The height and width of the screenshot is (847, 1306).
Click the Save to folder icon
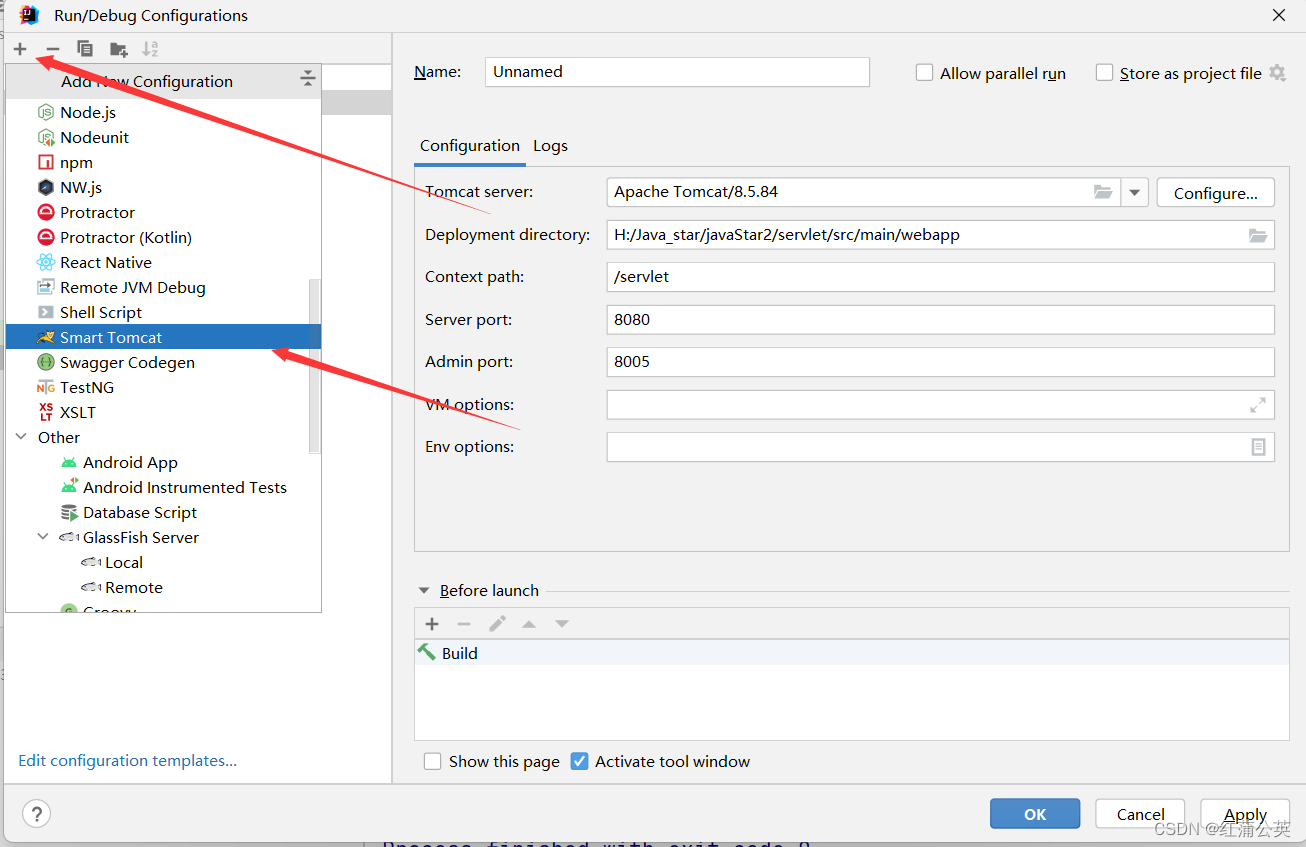point(119,49)
